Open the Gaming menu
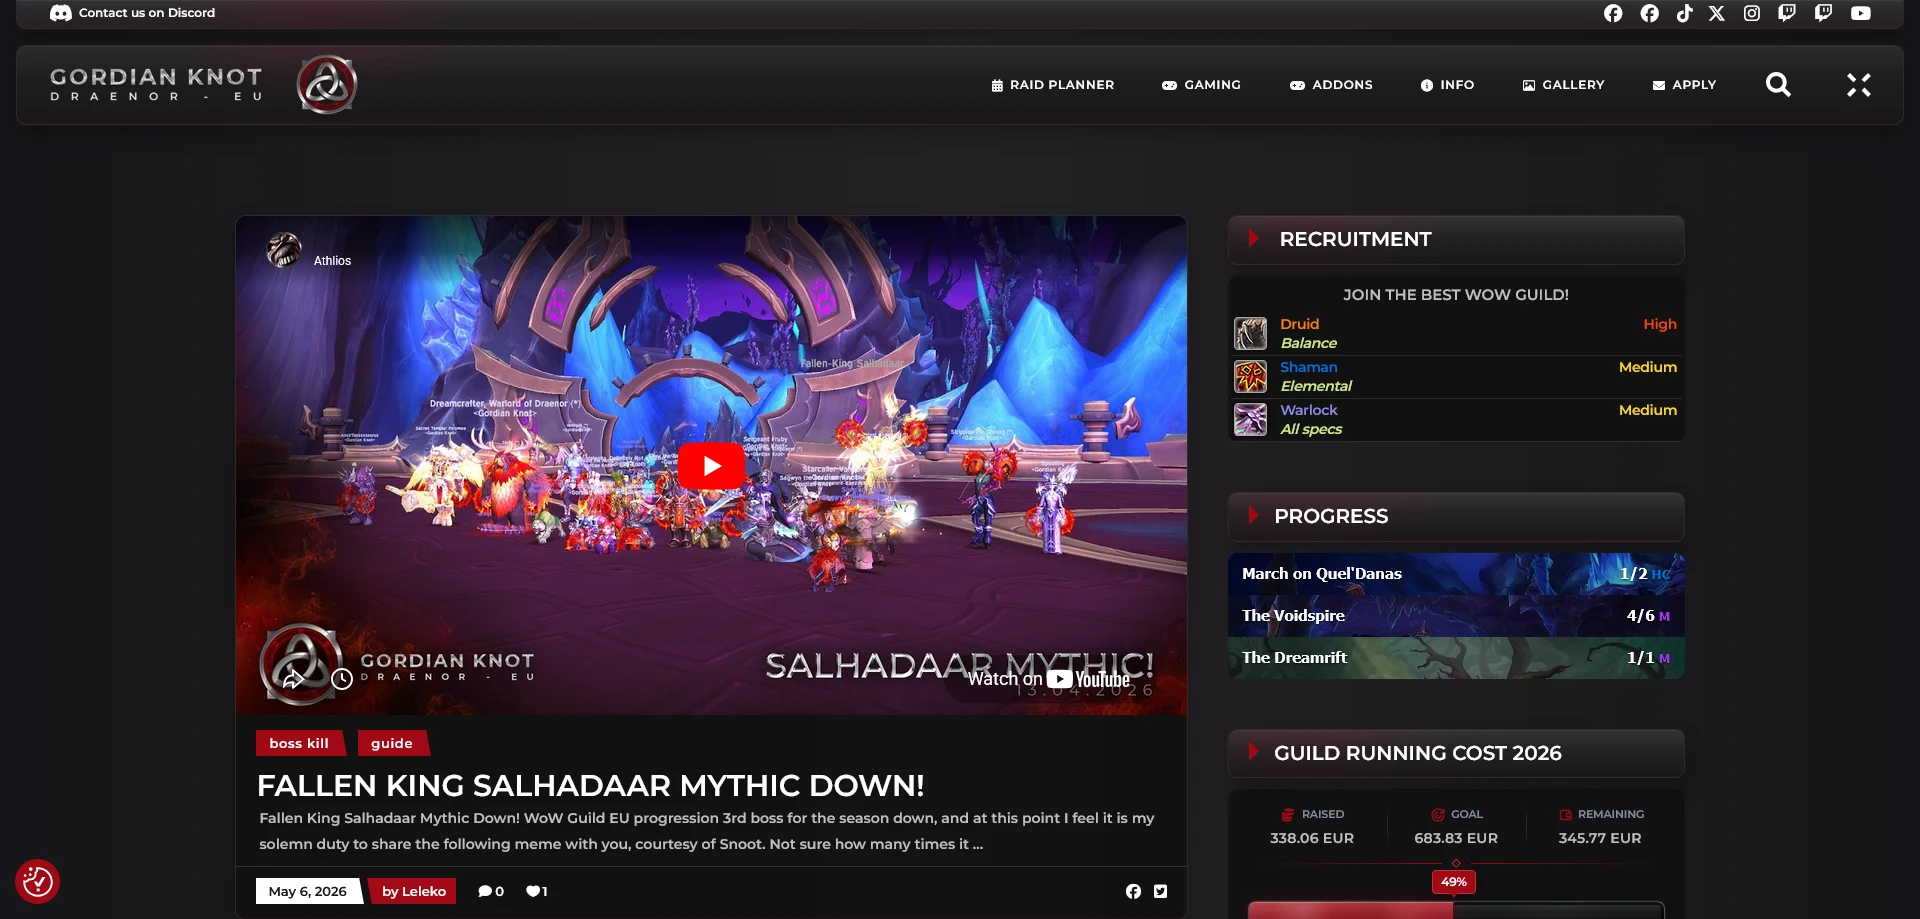This screenshot has width=1920, height=919. click(1201, 85)
